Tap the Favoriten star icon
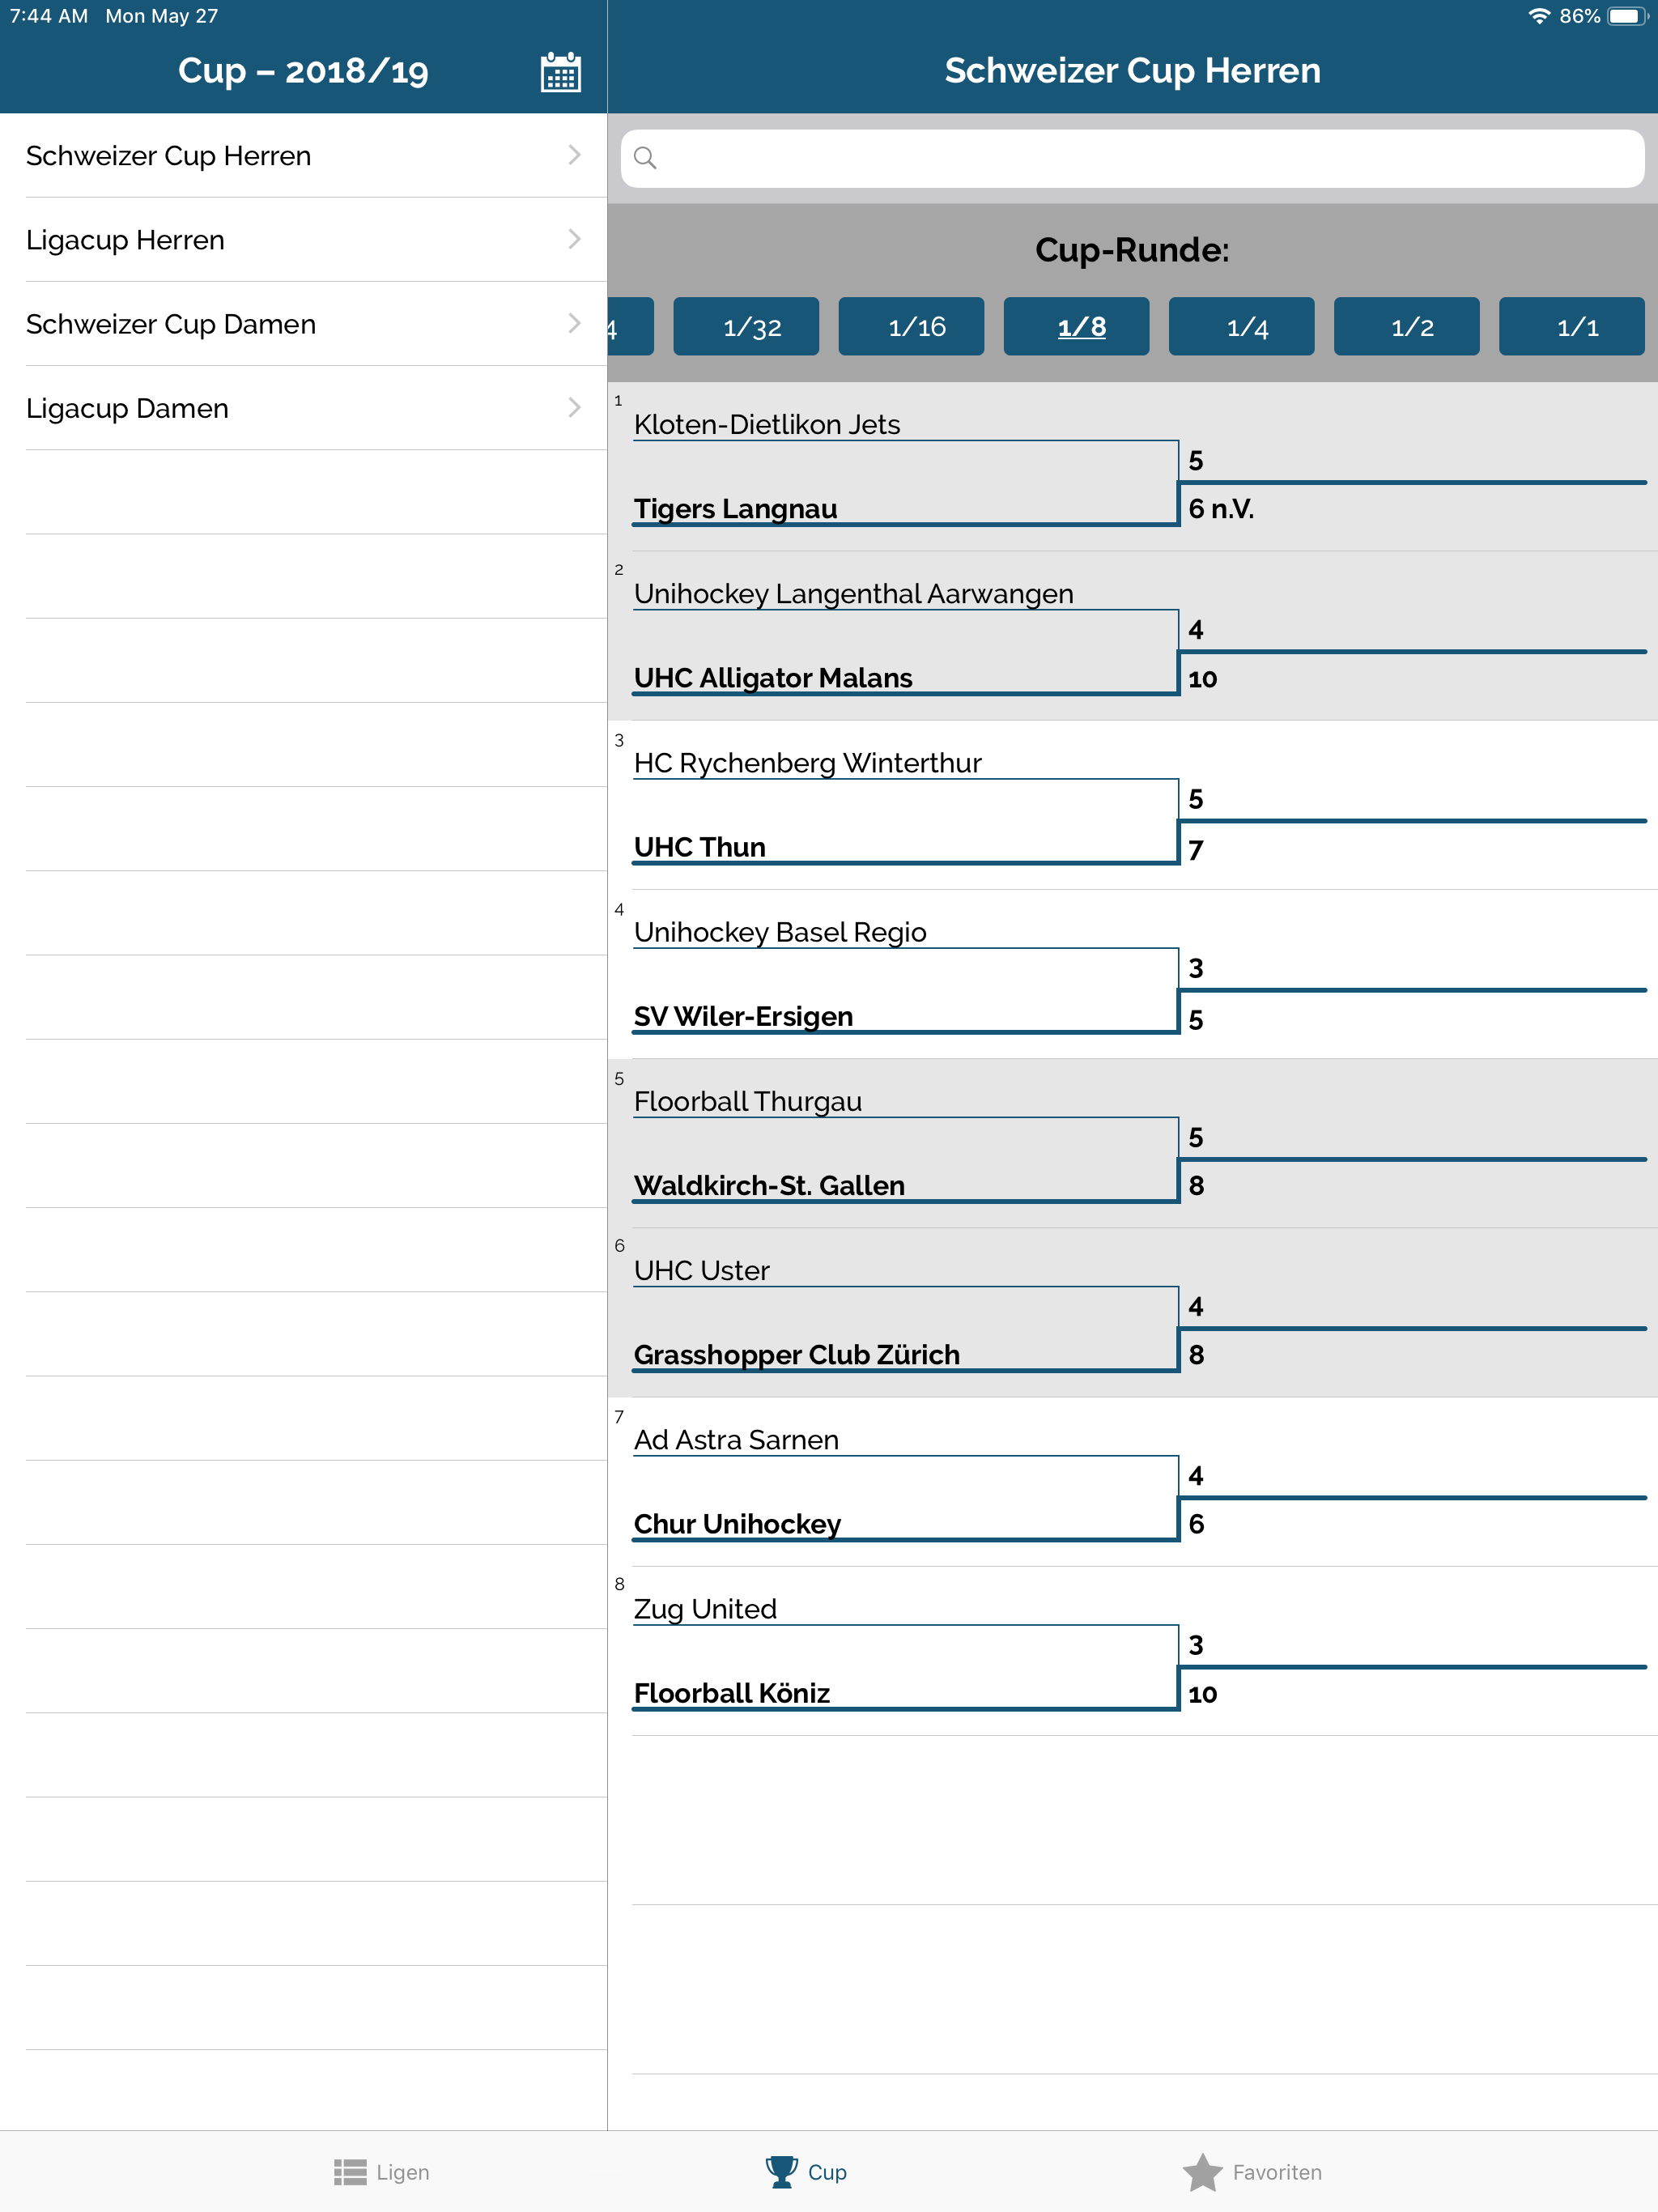1658x2212 pixels. pos(1202,2172)
